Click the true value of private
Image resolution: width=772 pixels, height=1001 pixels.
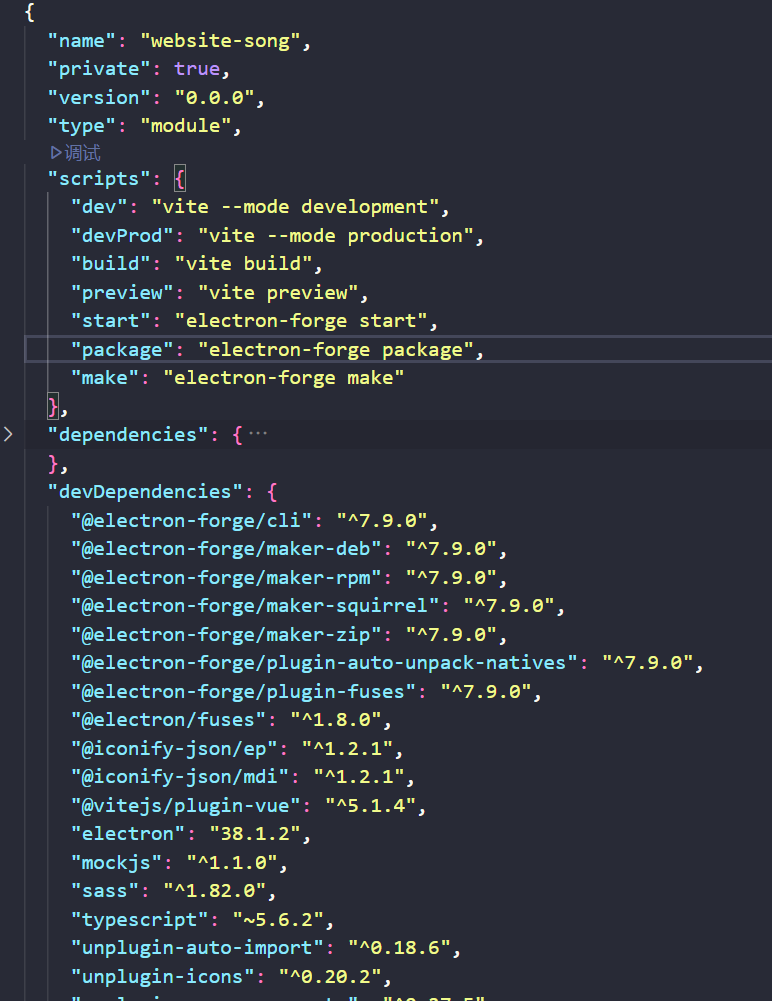pos(197,69)
